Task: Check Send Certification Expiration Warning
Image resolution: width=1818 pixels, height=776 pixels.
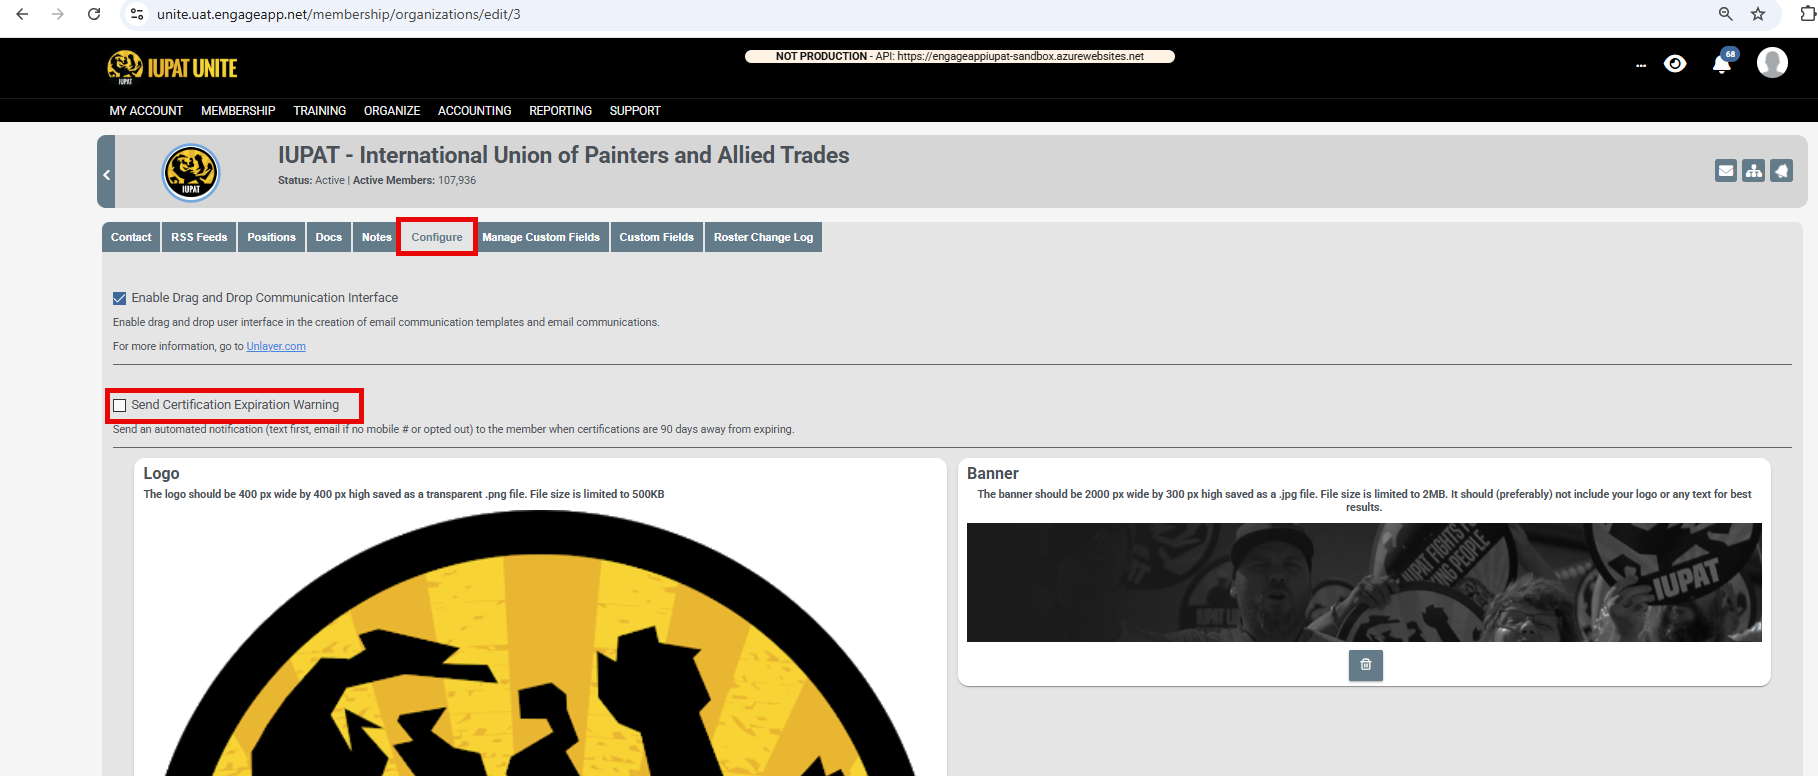Action: pyautogui.click(x=120, y=405)
